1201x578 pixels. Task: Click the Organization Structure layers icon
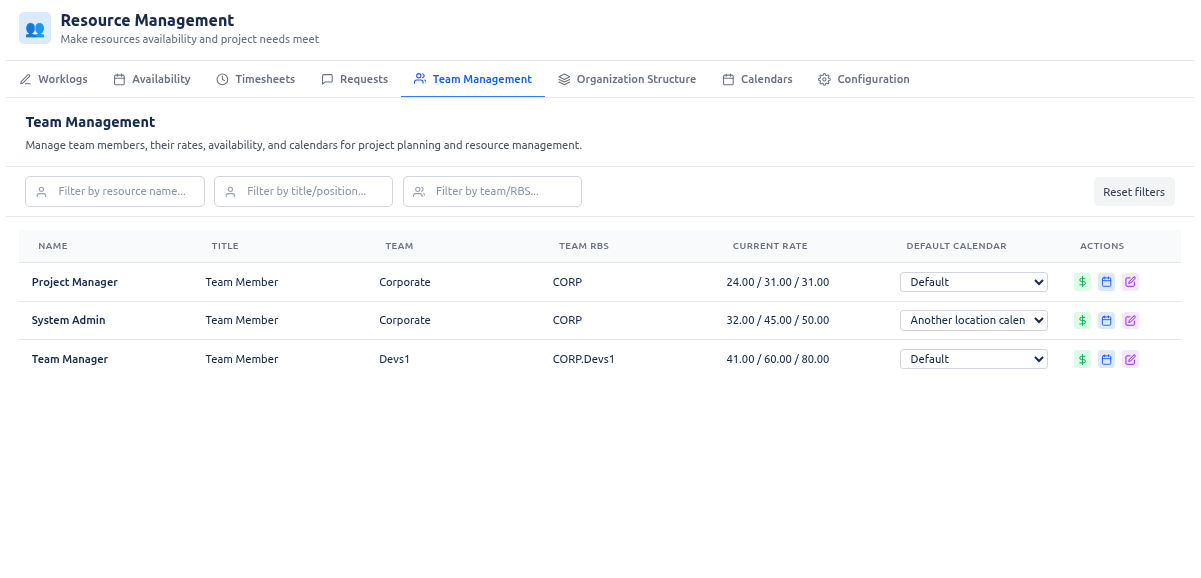(x=565, y=79)
